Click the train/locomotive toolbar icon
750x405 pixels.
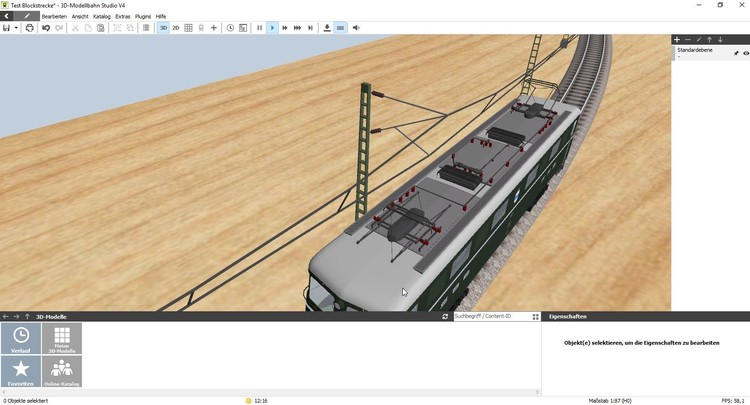(201, 28)
